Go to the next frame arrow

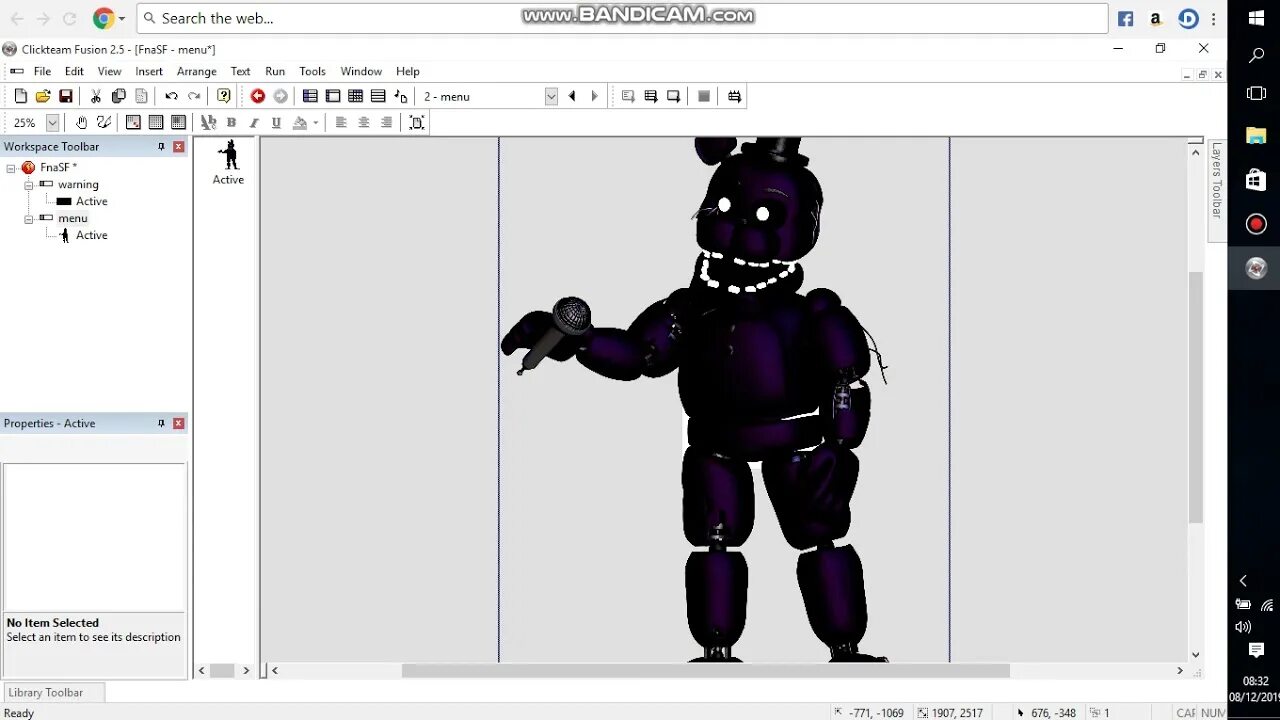(595, 96)
